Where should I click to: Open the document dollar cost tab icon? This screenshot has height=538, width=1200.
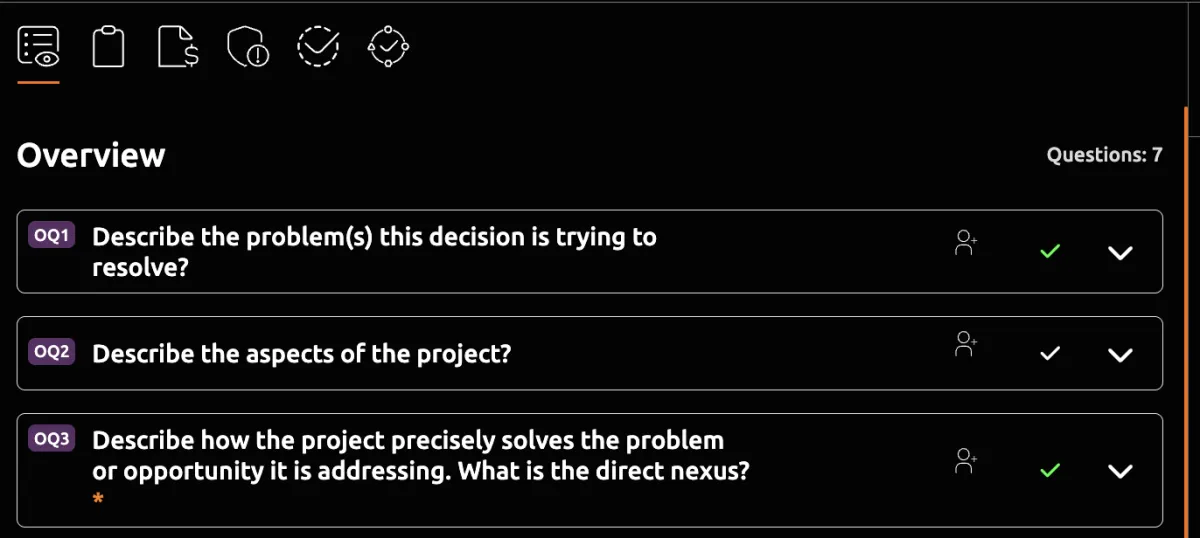coord(178,46)
